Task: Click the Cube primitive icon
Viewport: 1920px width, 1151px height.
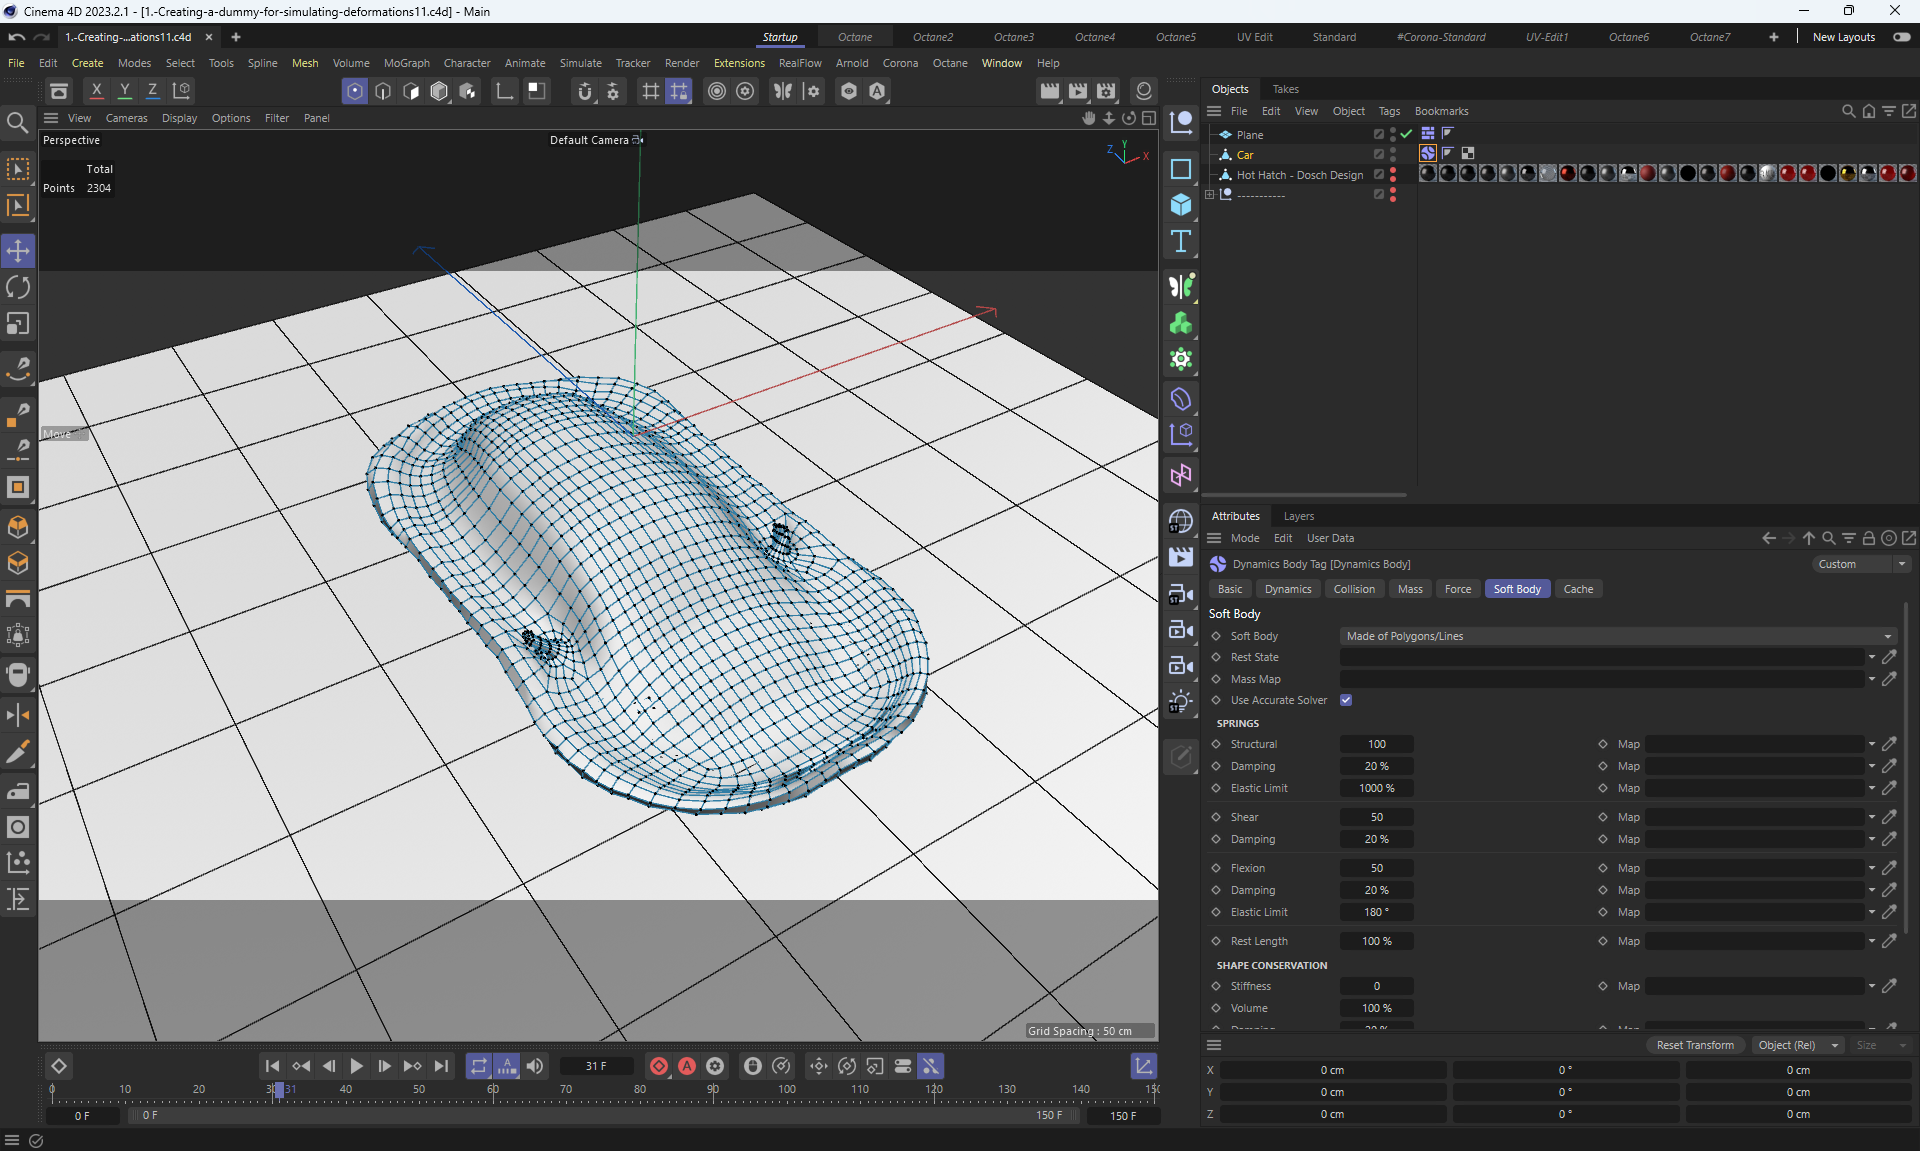Action: click(1181, 204)
